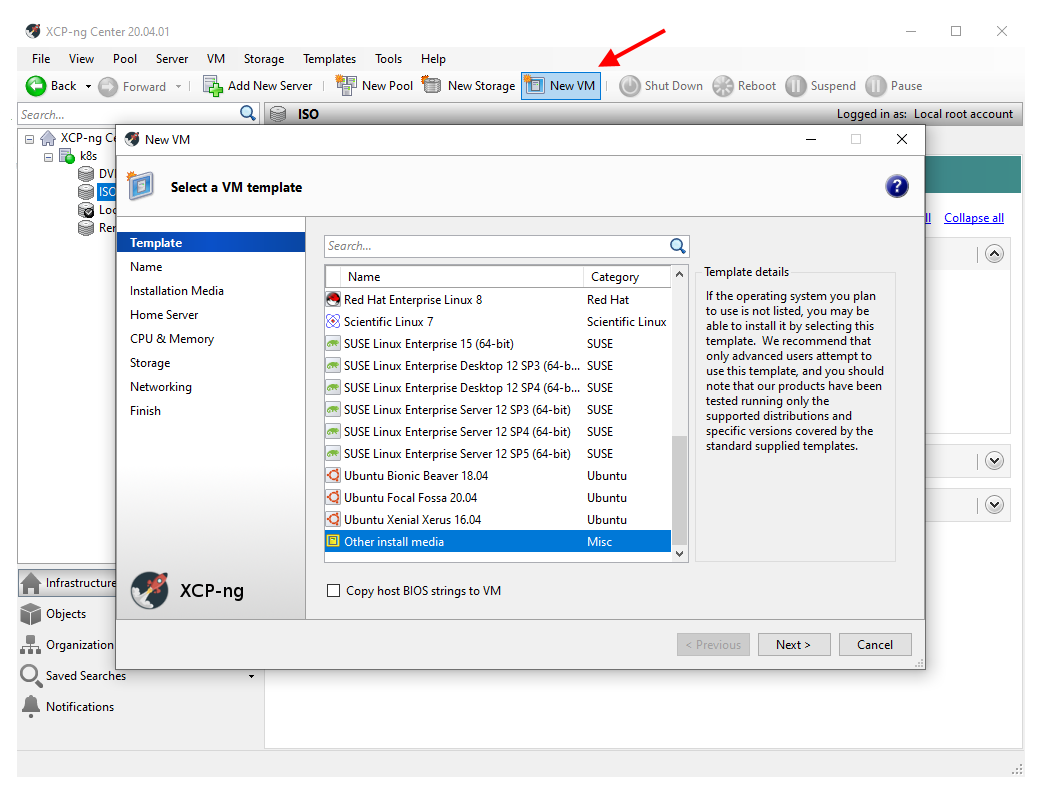The width and height of the screenshot is (1037, 796).
Task: Click the search magnifier in template search
Action: click(x=678, y=246)
